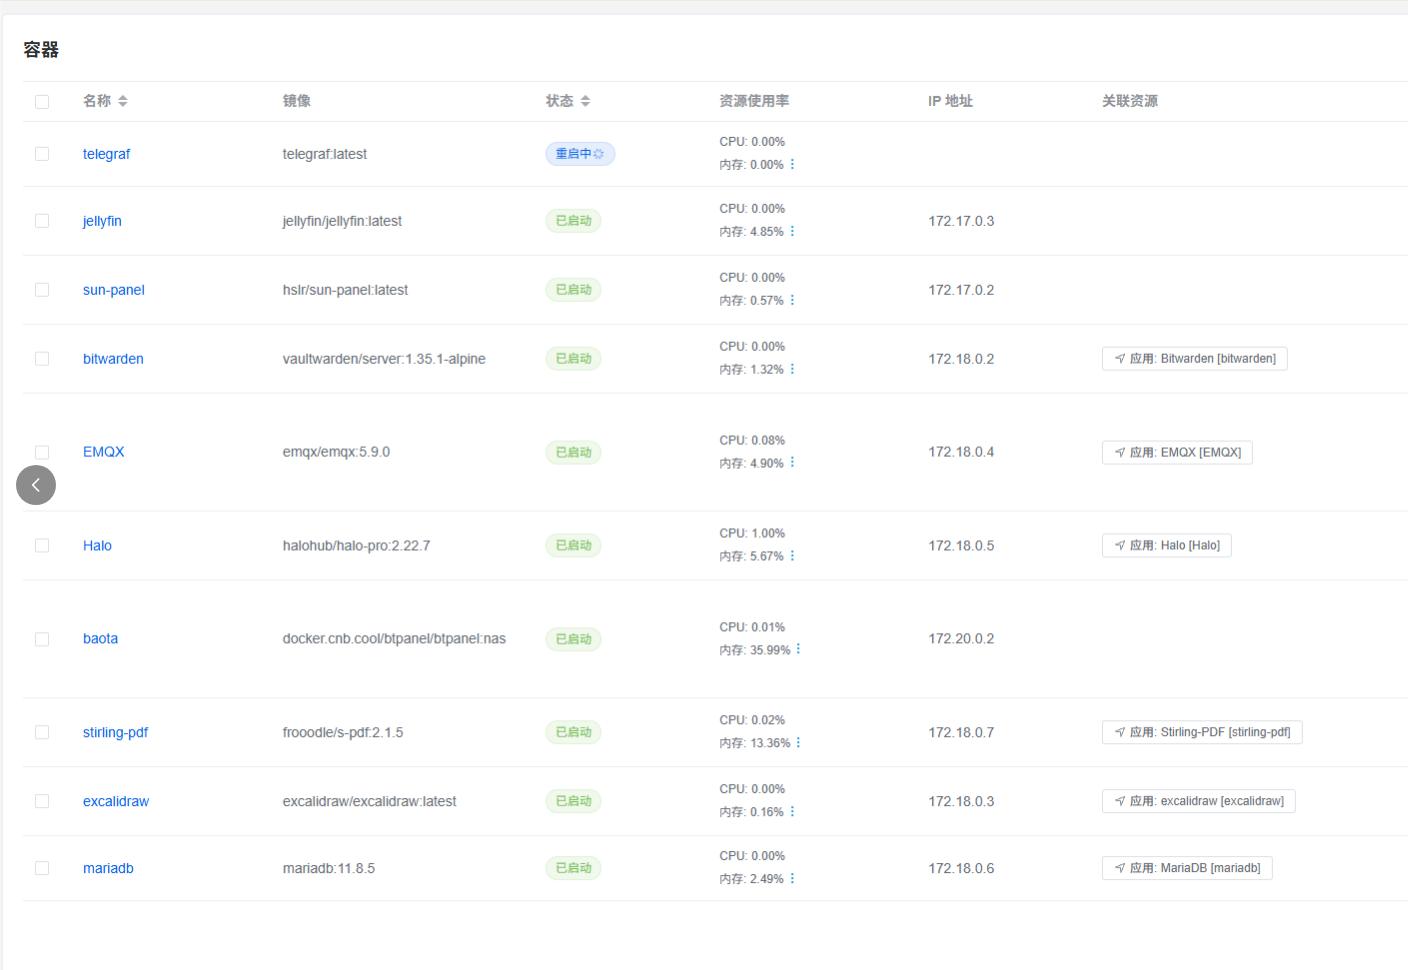This screenshot has width=1408, height=970.
Task: Open the jellyfin container link
Action: click(102, 221)
